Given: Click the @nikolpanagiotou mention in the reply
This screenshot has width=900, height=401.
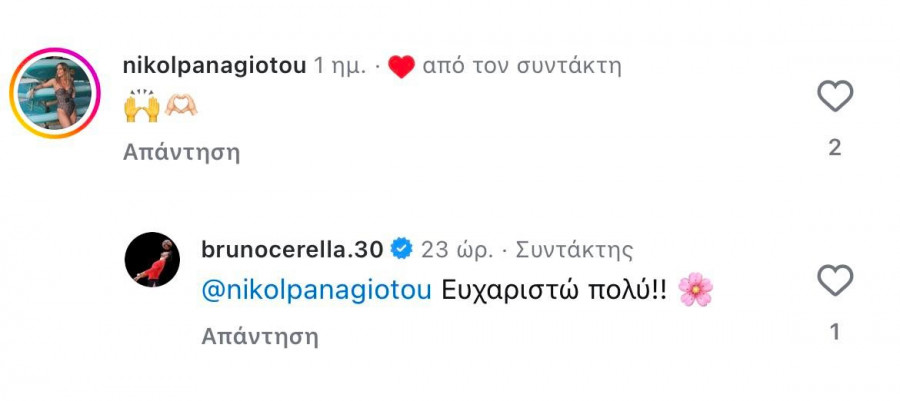Looking at the screenshot, I should [x=316, y=290].
